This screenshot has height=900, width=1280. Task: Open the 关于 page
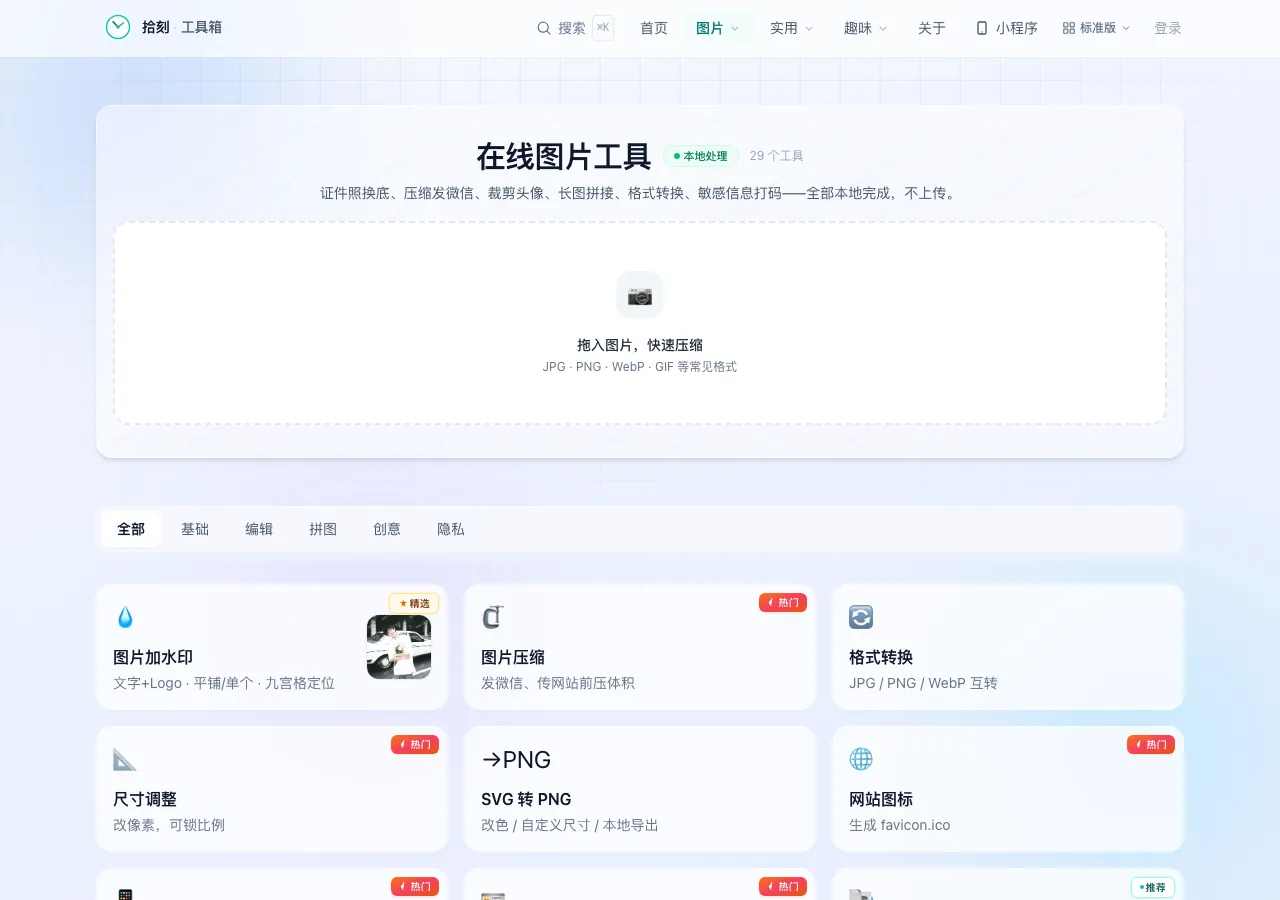coord(932,28)
